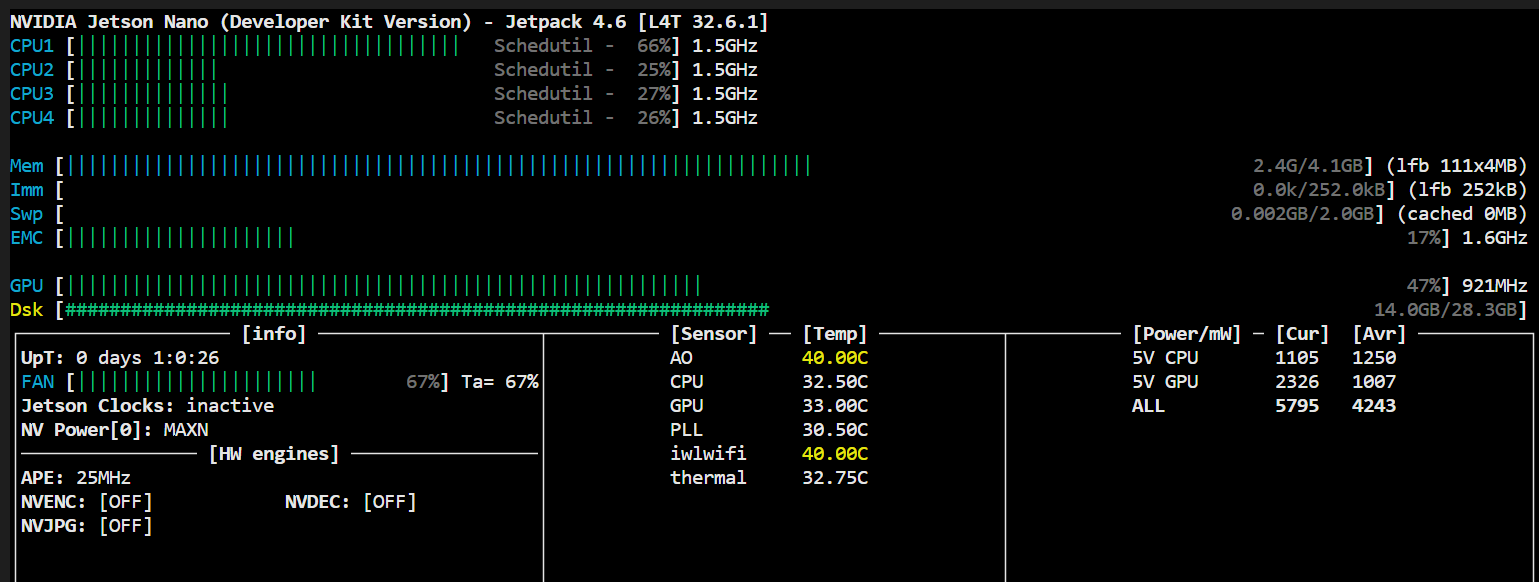Click the CPU3 label

tap(32, 94)
